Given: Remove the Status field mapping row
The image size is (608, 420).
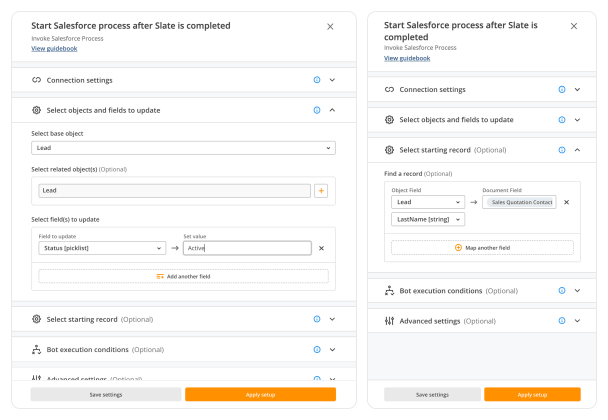Looking at the screenshot, I should tap(321, 248).
